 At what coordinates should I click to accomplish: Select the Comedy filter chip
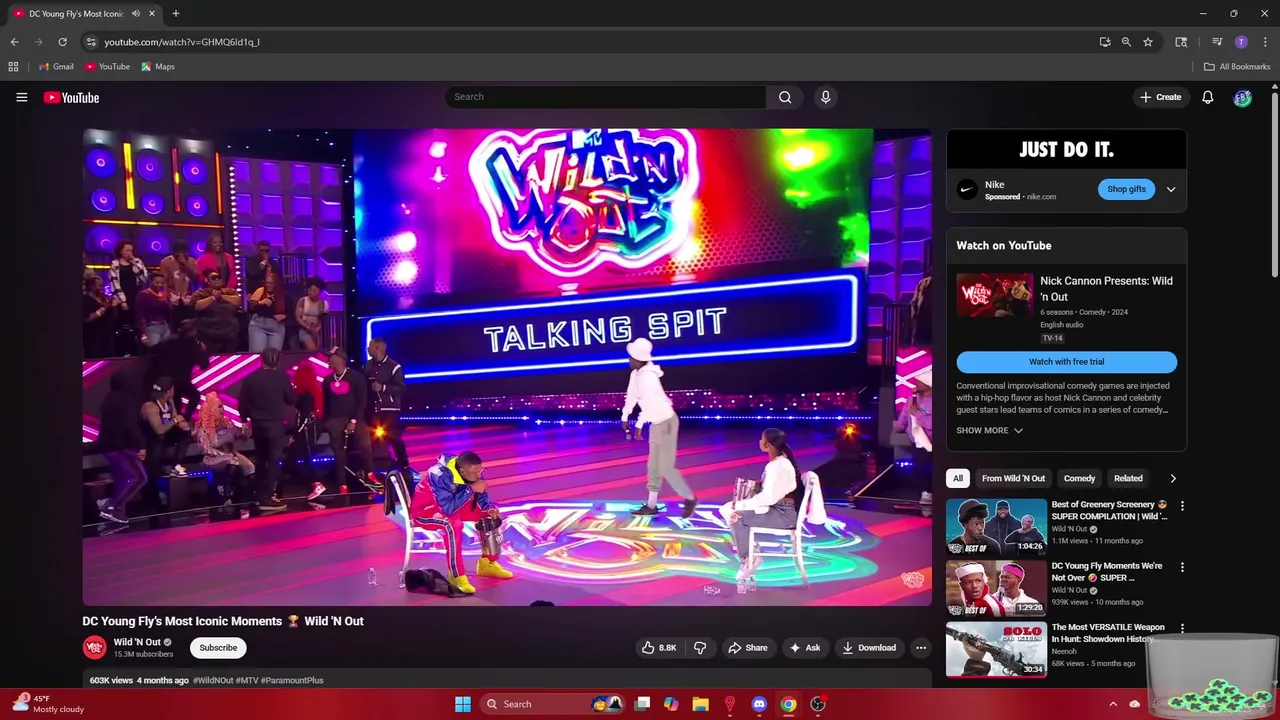coord(1079,478)
